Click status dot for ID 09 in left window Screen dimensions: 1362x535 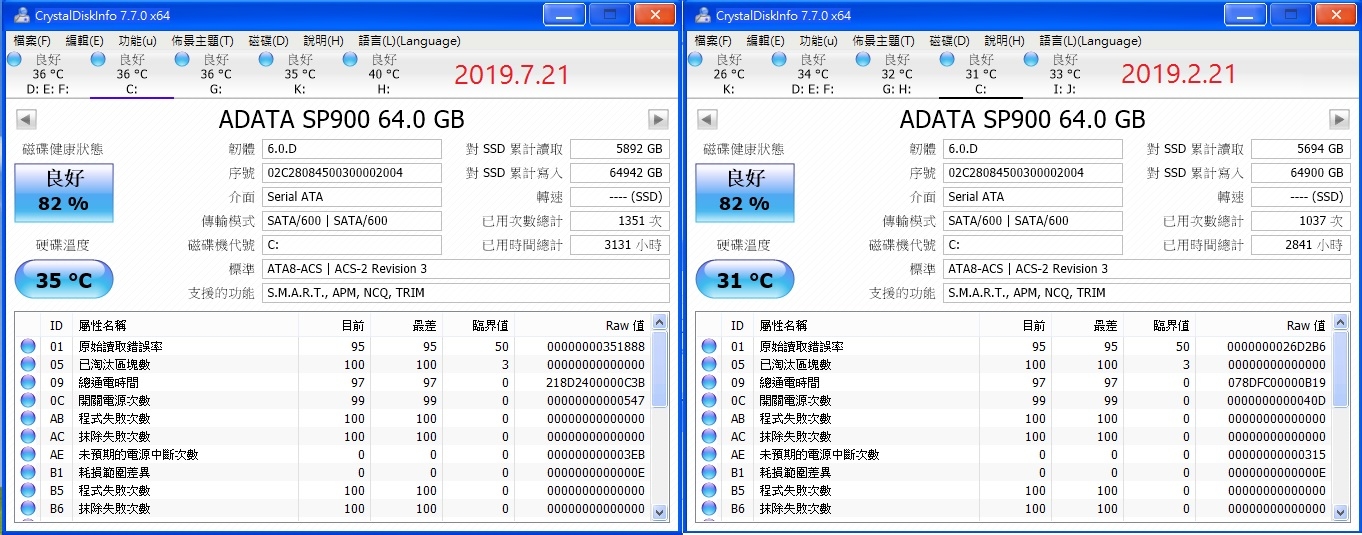(x=29, y=383)
